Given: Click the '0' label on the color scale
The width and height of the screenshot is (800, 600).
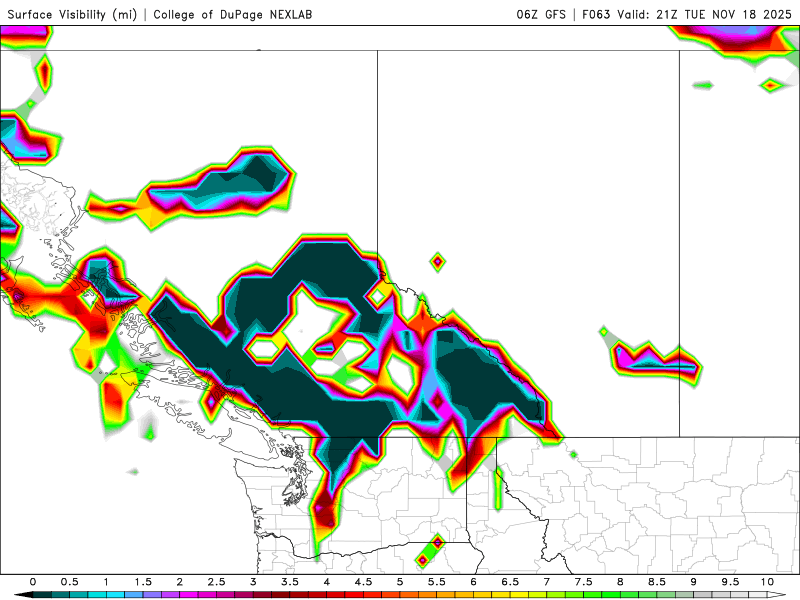Looking at the screenshot, I should (33, 582).
